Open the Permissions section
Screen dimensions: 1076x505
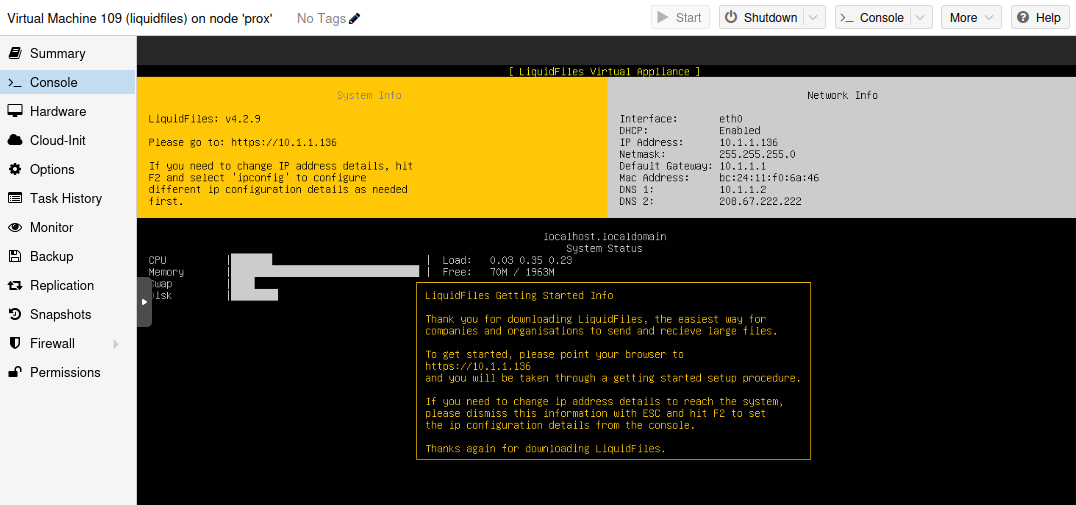click(x=67, y=372)
